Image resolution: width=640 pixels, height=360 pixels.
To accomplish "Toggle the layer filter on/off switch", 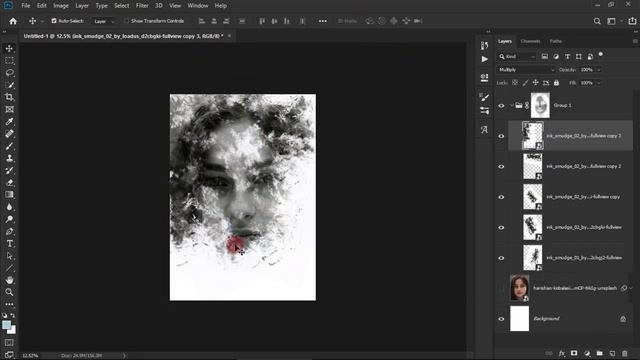I will click(600, 55).
